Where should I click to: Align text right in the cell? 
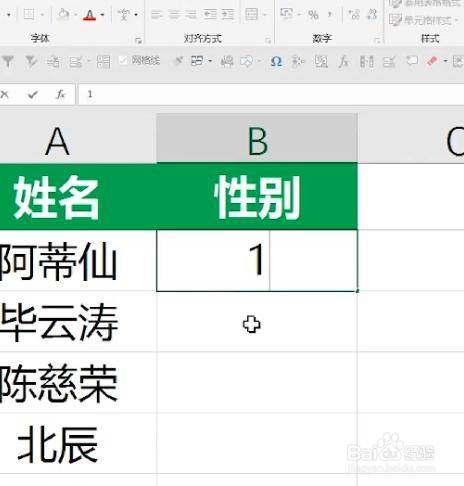[191, 15]
